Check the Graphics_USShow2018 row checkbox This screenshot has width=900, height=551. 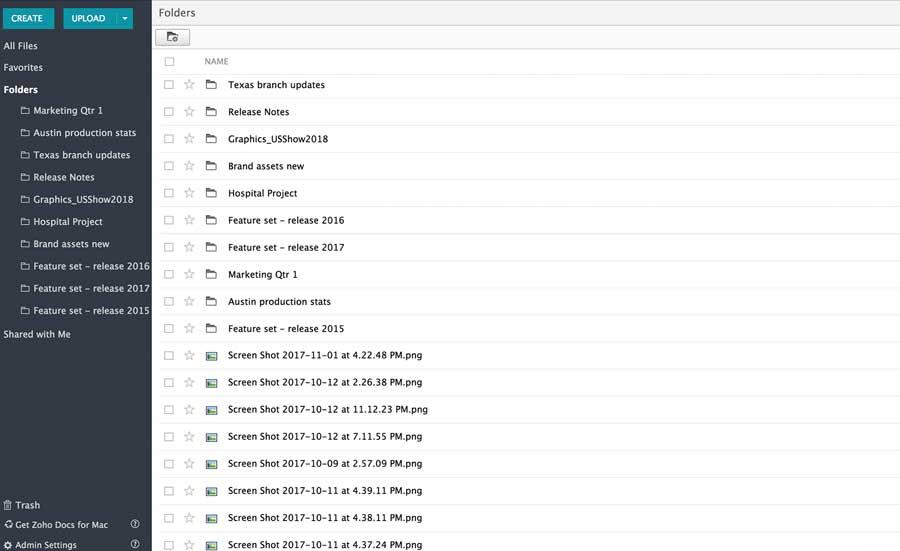[x=169, y=139]
